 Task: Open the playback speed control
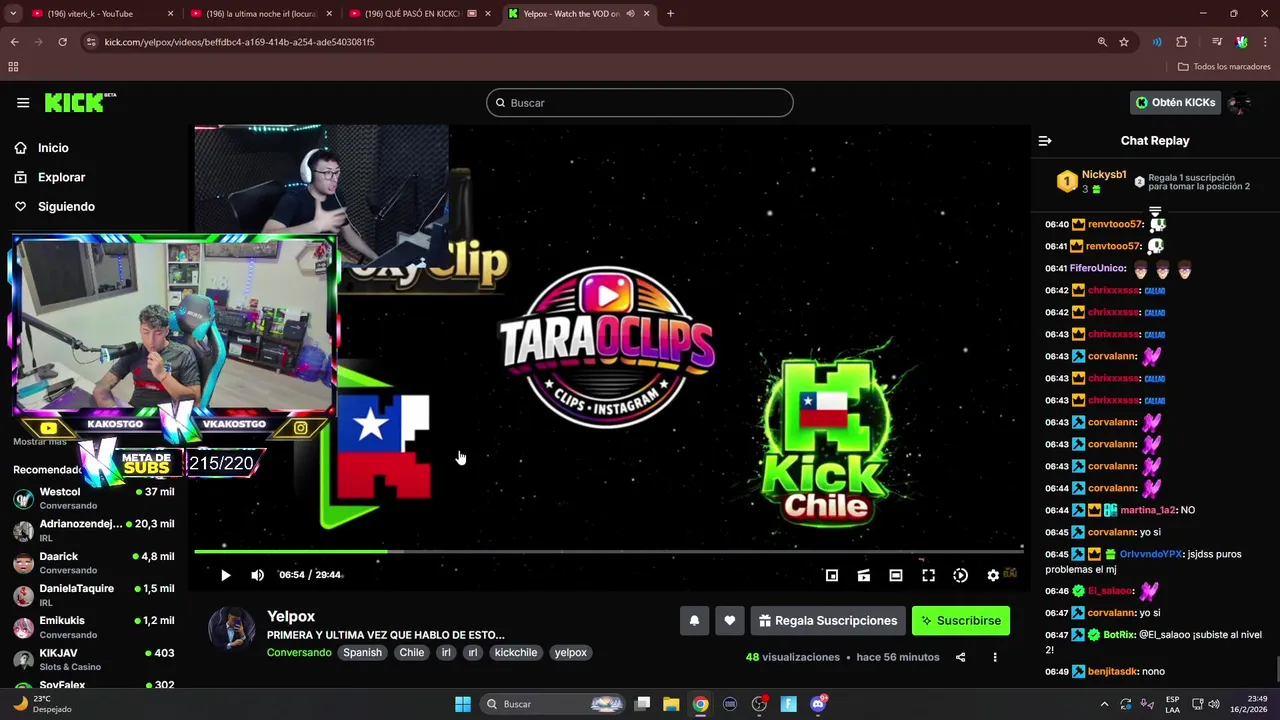tap(960, 575)
